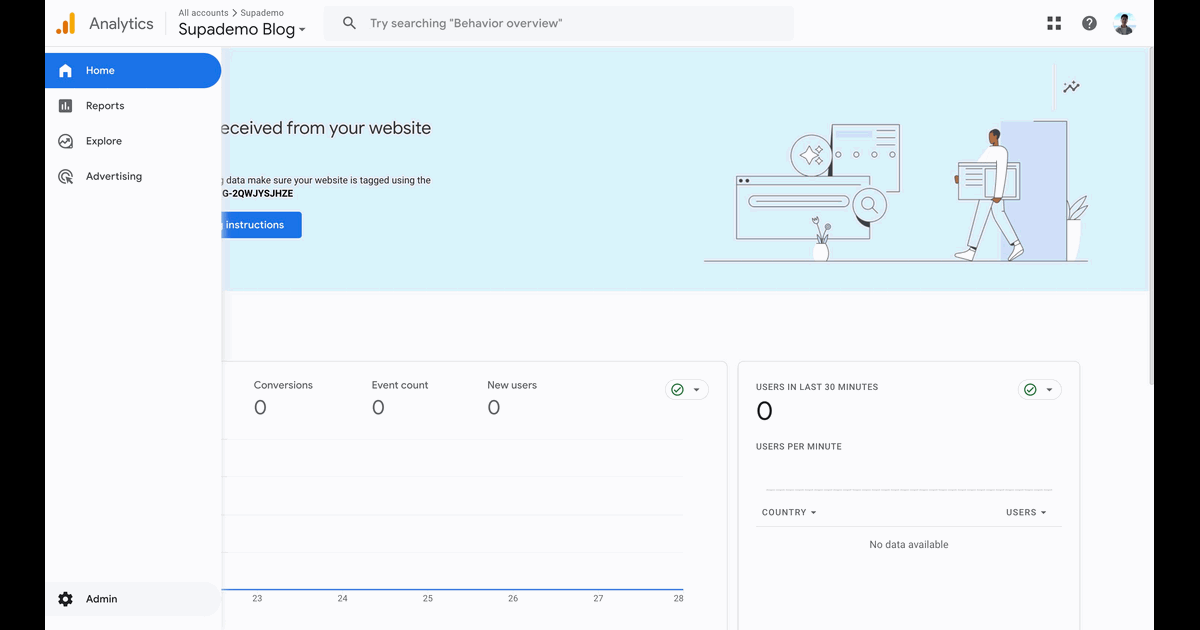The height and width of the screenshot is (630, 1200).
Task: Click date label 25 on chart axis
Action: tap(428, 598)
